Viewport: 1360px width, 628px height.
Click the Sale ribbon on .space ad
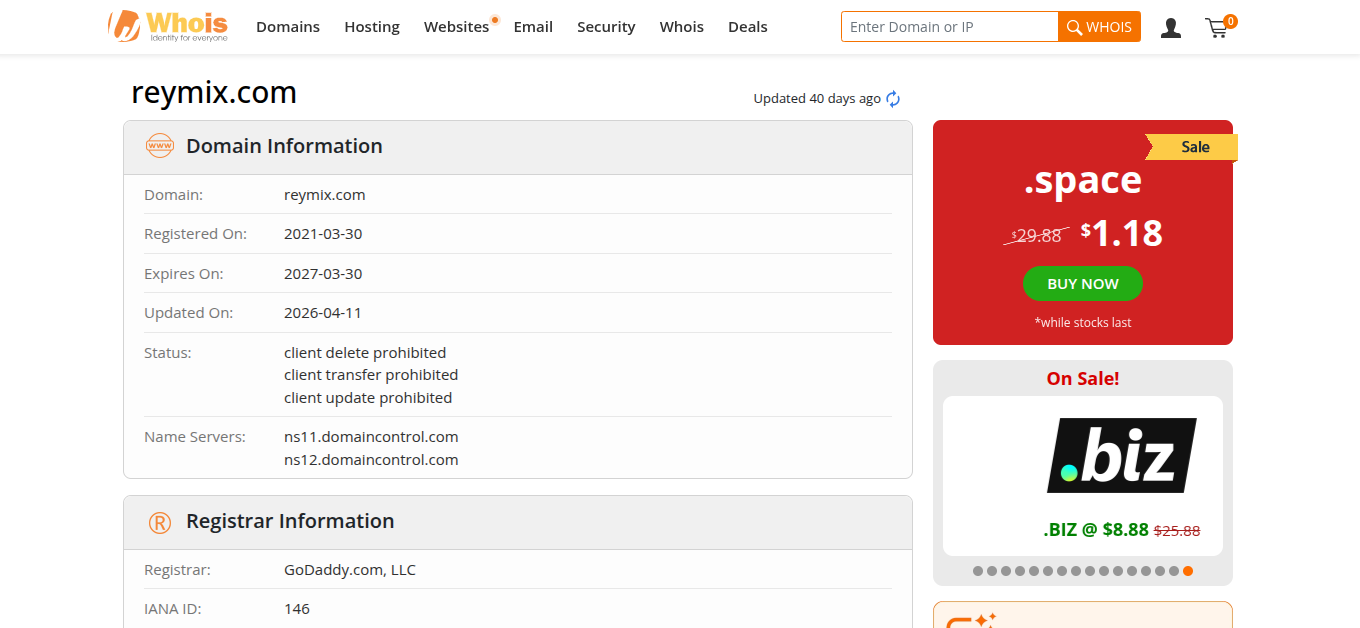point(1192,147)
